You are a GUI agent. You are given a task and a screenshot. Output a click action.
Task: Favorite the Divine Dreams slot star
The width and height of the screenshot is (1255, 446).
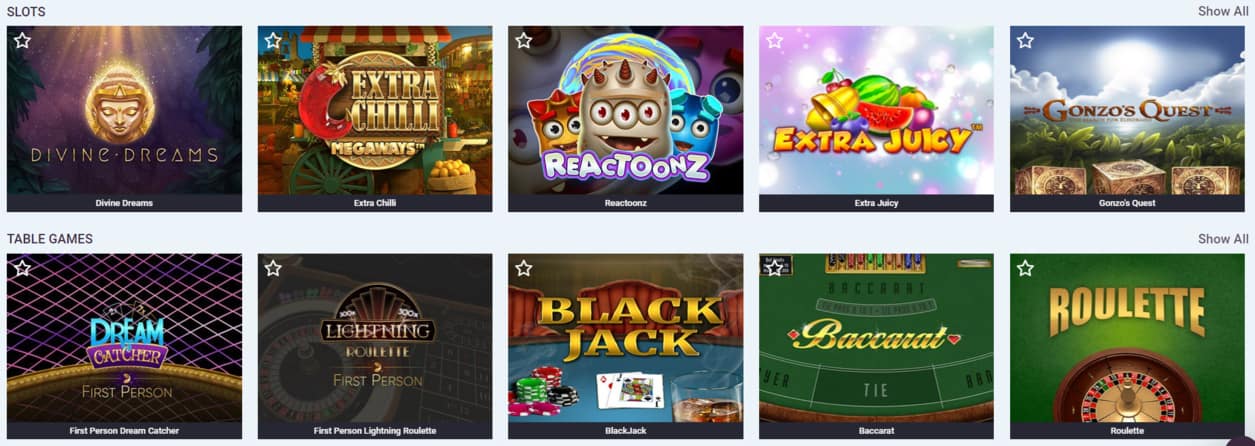(22, 41)
